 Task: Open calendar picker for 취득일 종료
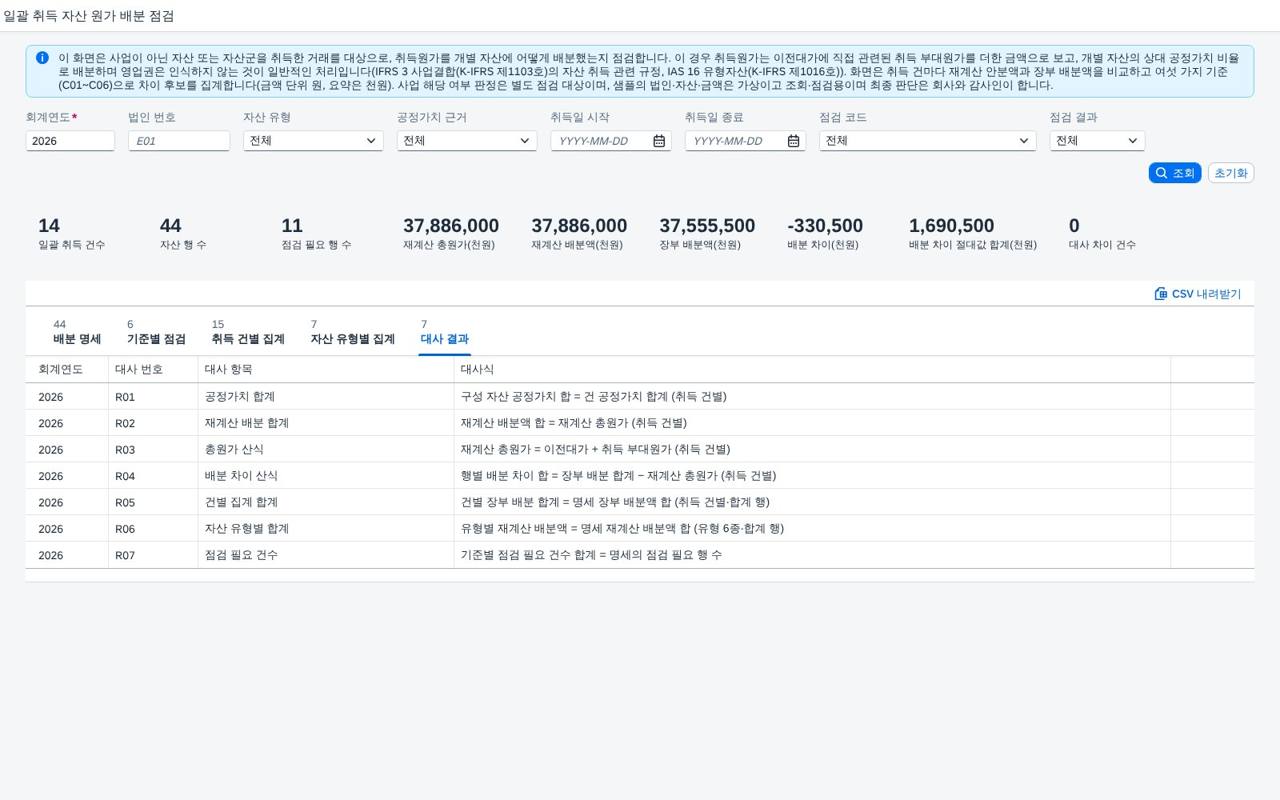(793, 141)
